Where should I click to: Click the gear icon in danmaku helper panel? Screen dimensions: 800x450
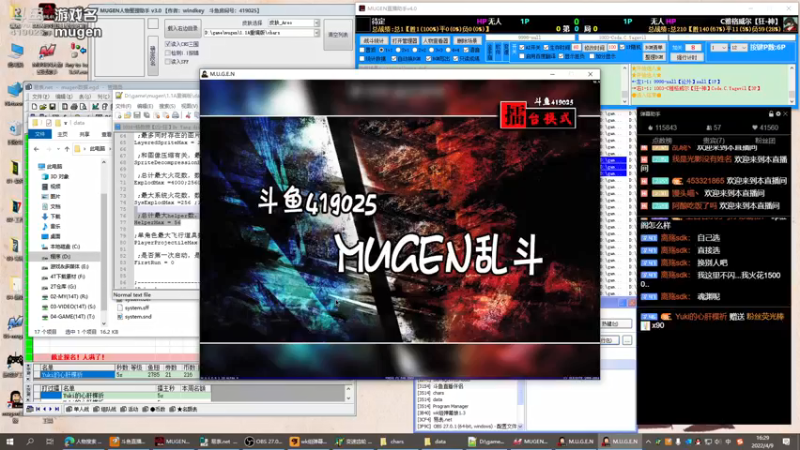pyautogui.click(x=778, y=114)
